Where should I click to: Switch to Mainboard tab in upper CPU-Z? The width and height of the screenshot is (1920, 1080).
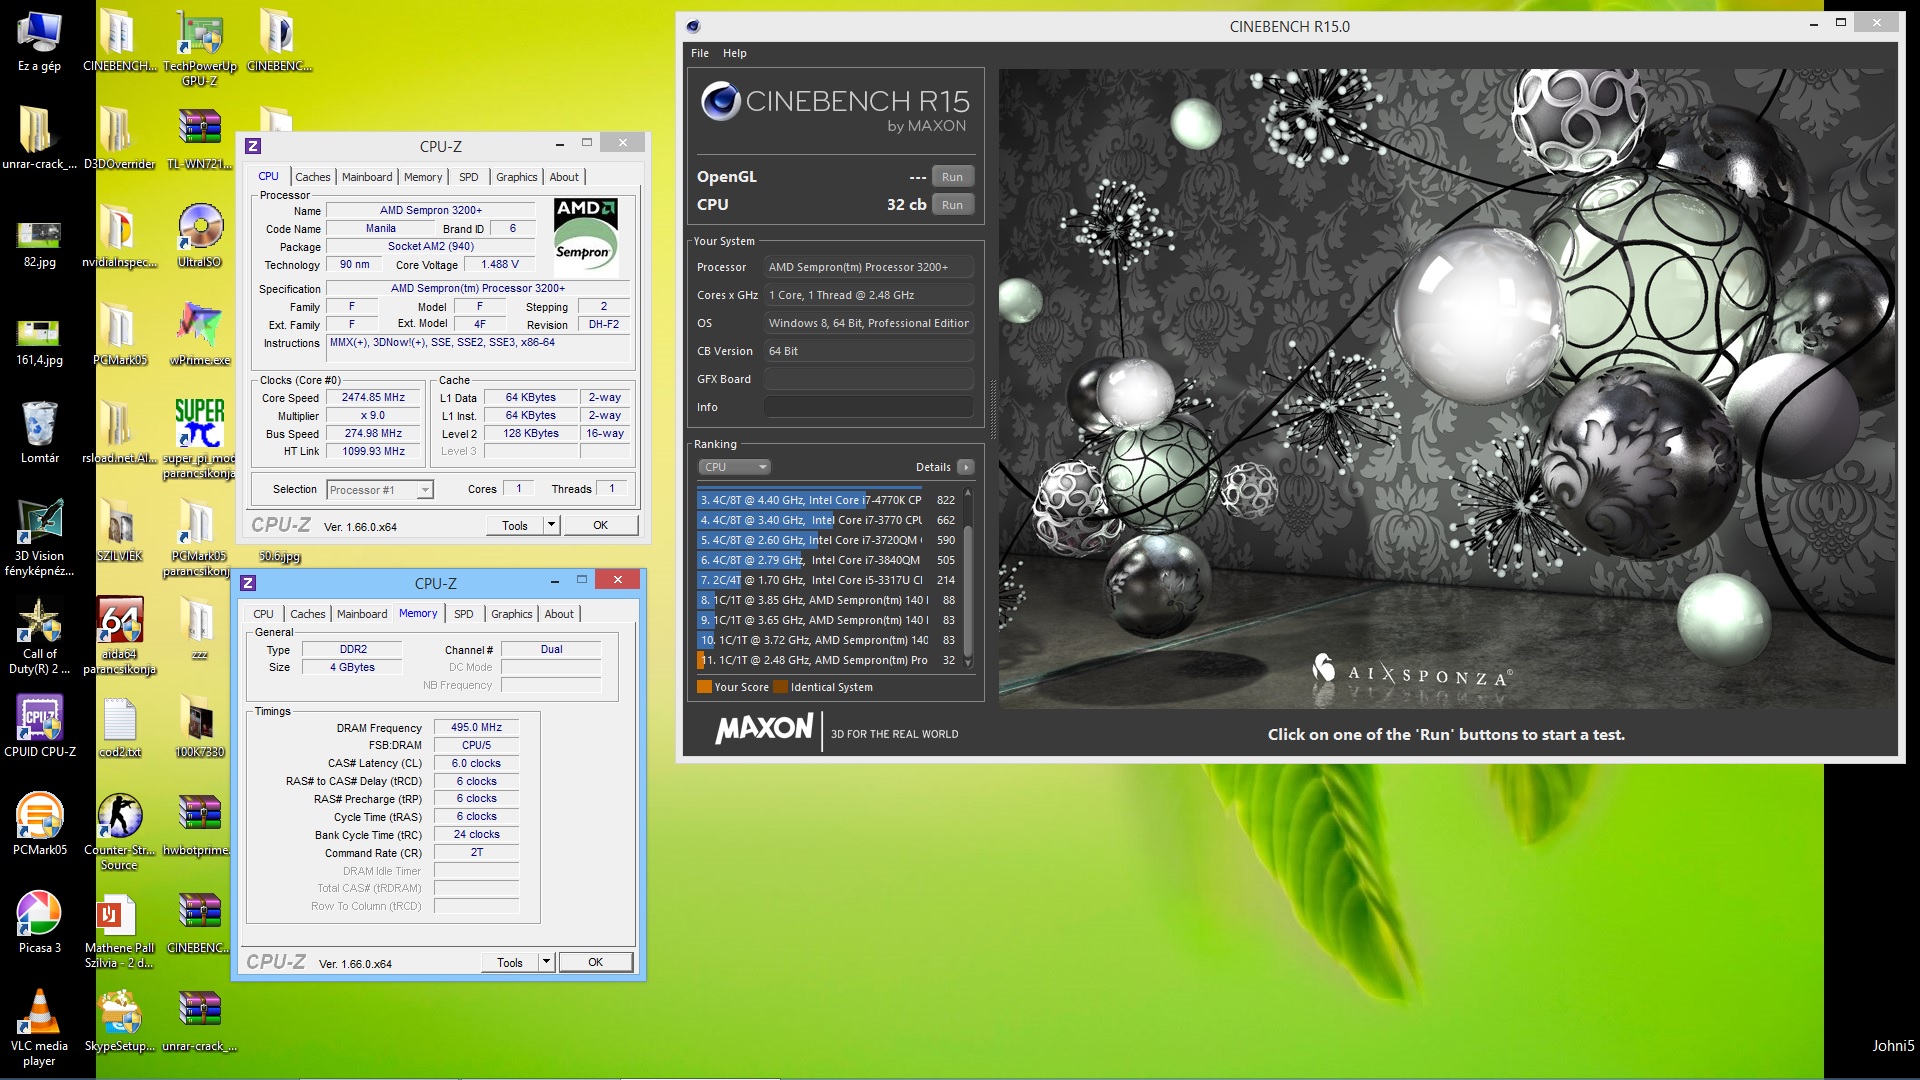tap(367, 177)
